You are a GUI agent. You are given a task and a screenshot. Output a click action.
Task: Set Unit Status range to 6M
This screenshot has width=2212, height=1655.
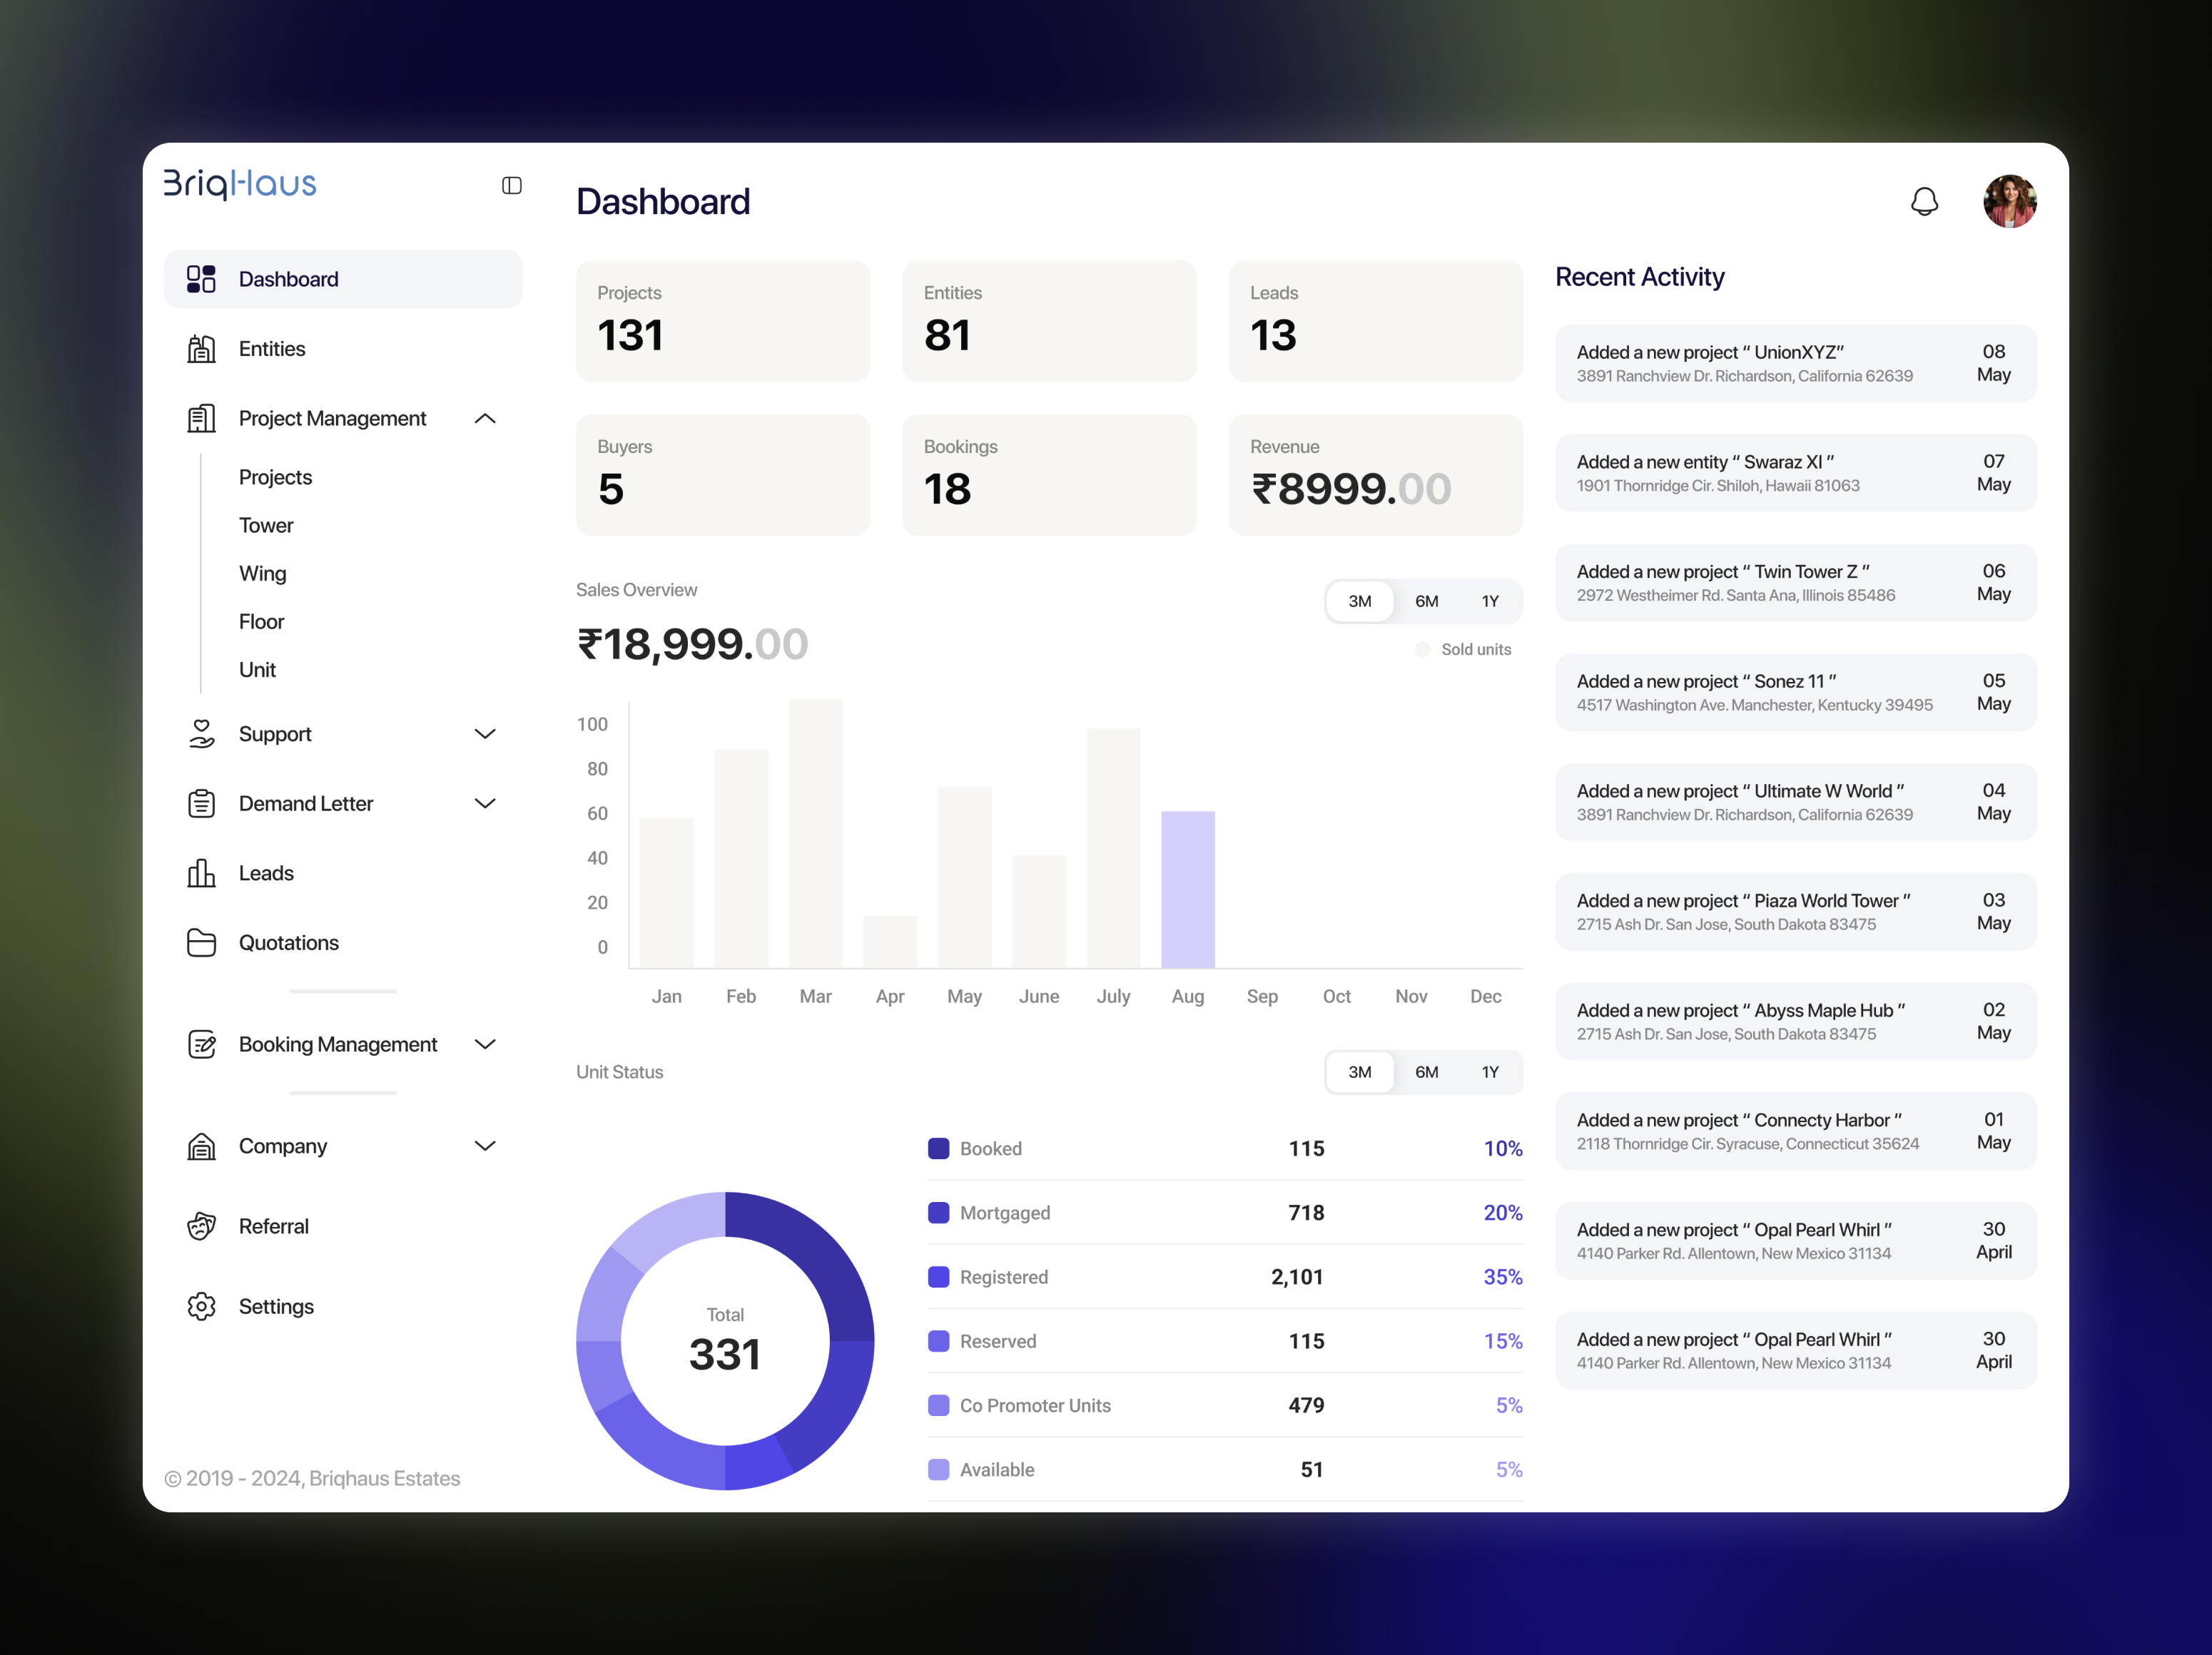[x=1426, y=1072]
